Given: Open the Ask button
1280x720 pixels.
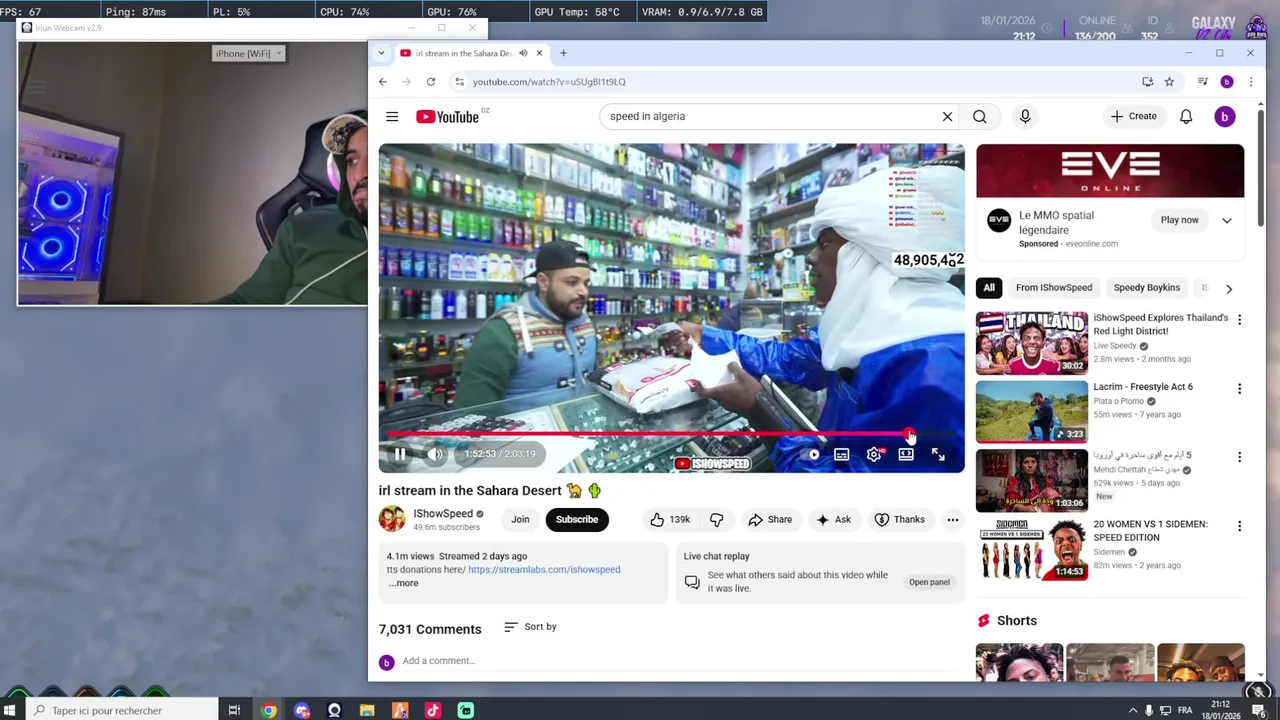Looking at the screenshot, I should (833, 520).
